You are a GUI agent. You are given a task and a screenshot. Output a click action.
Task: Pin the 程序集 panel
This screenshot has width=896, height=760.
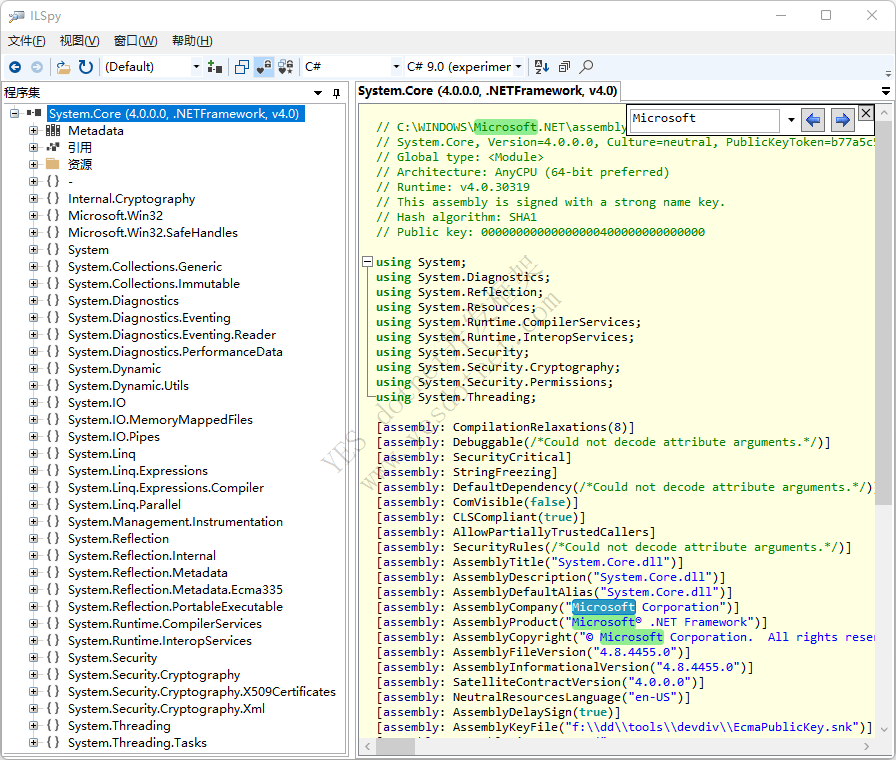click(x=337, y=93)
